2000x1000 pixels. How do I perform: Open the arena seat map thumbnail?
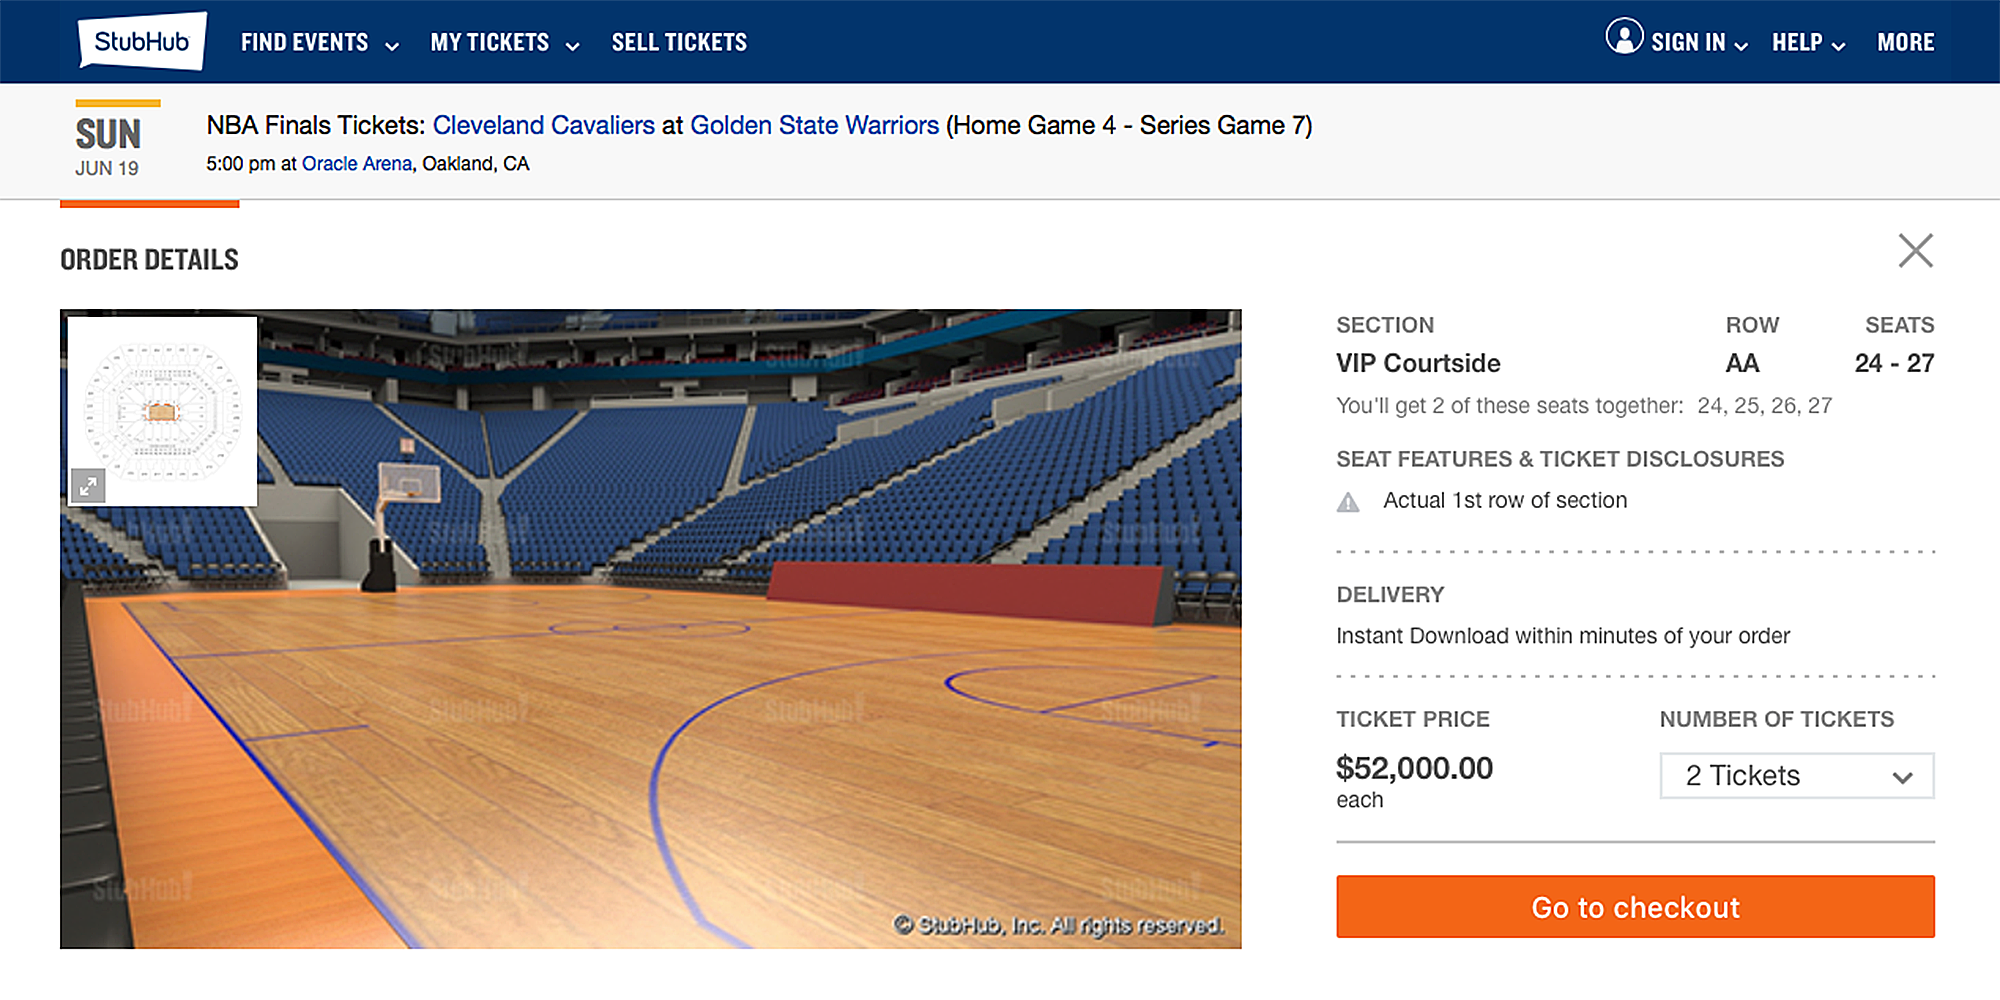[163, 411]
